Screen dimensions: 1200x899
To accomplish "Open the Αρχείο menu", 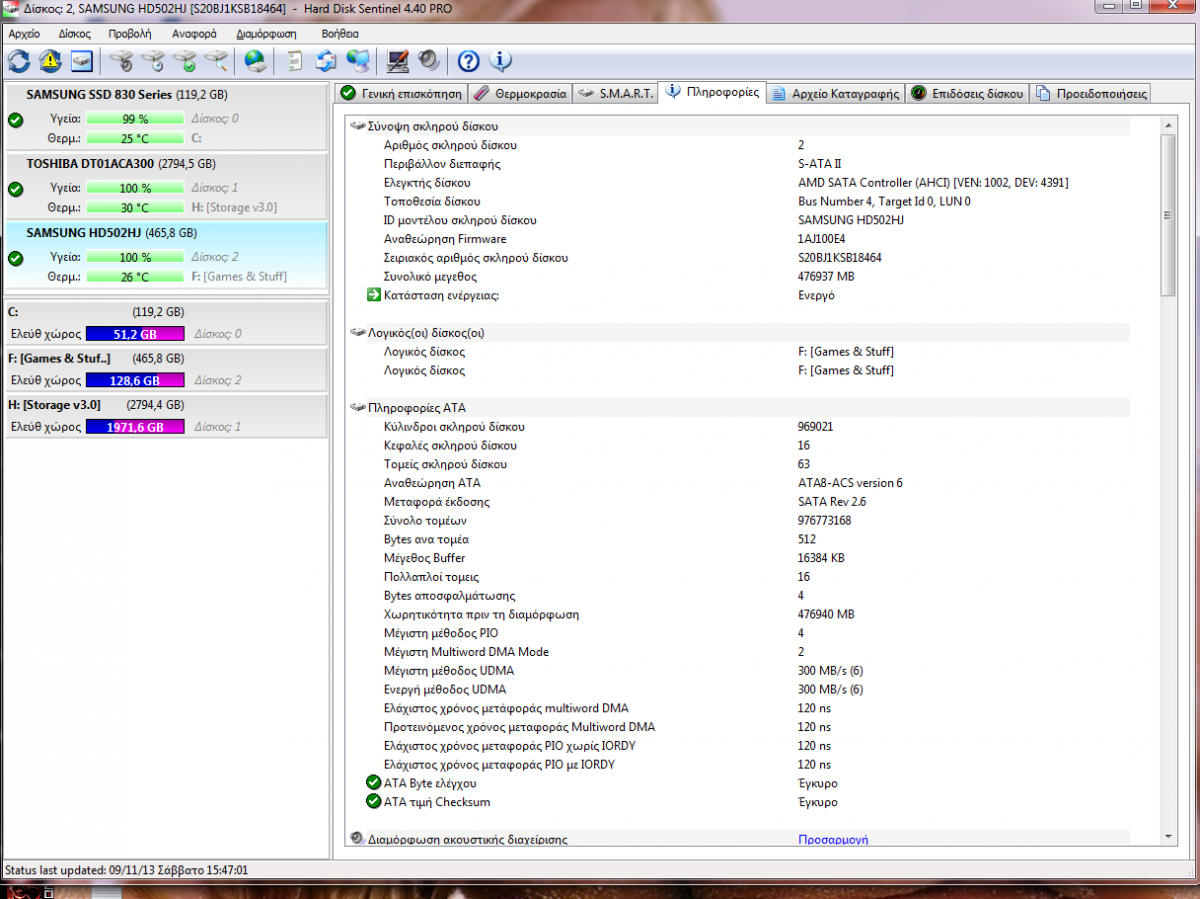I will click(24, 33).
